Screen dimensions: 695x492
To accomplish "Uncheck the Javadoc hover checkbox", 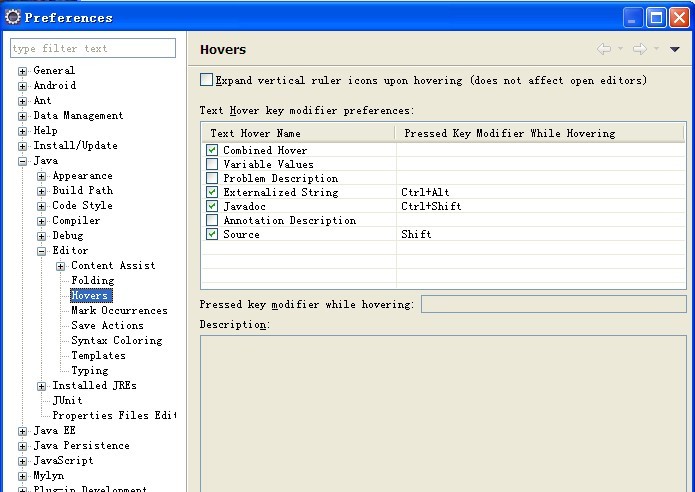I will [212, 206].
